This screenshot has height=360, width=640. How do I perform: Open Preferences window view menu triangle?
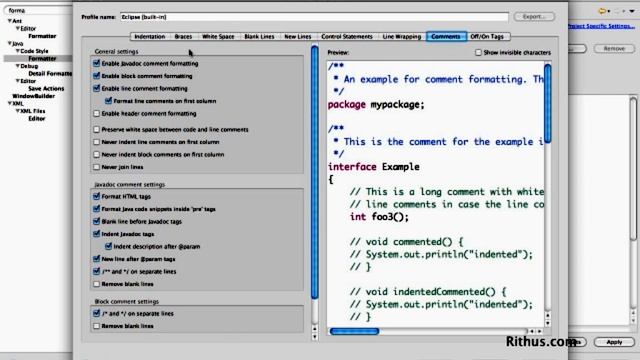632,11
